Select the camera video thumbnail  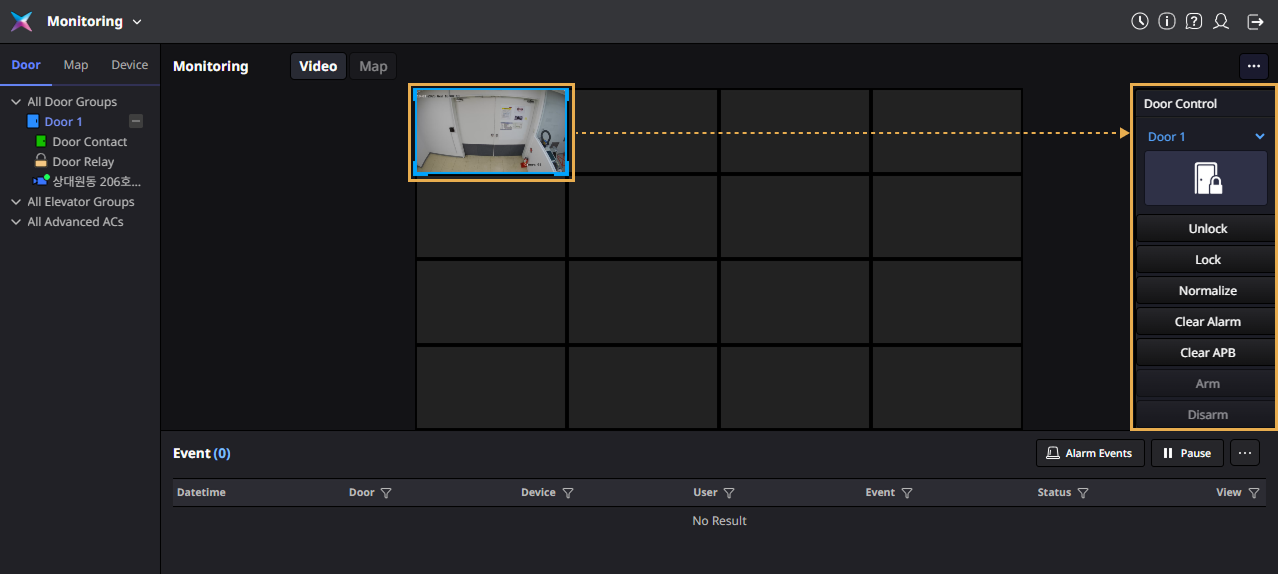point(491,132)
